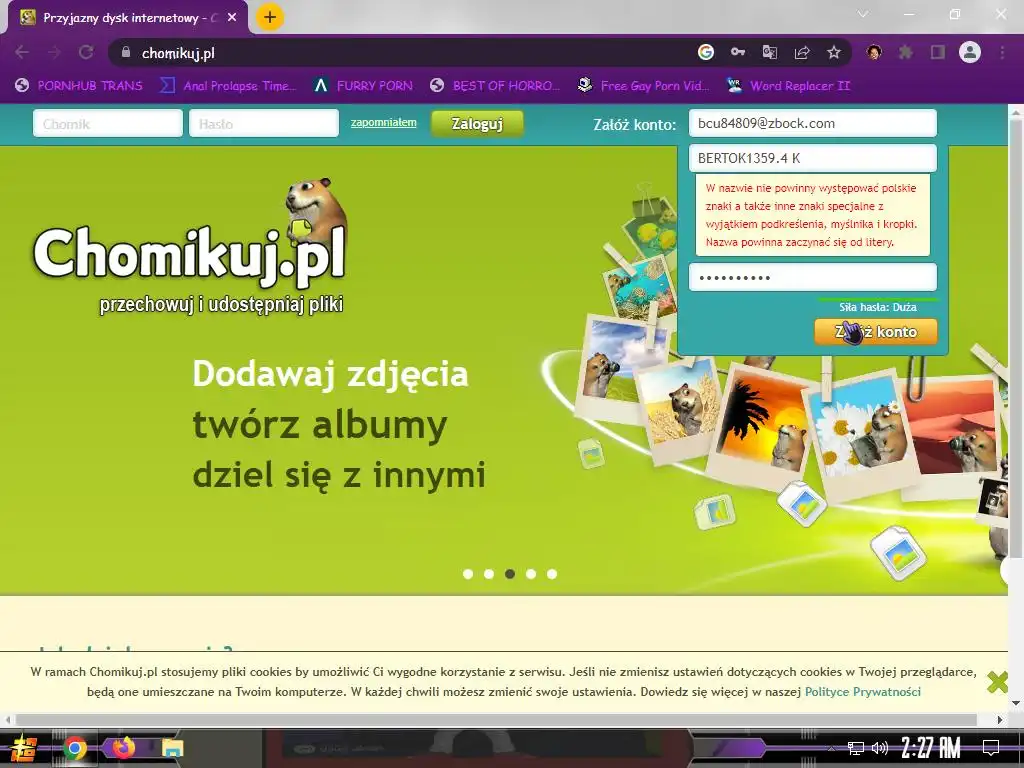This screenshot has height=768, width=1024.
Task: Open the notification center icon
Action: pyautogui.click(x=991, y=748)
